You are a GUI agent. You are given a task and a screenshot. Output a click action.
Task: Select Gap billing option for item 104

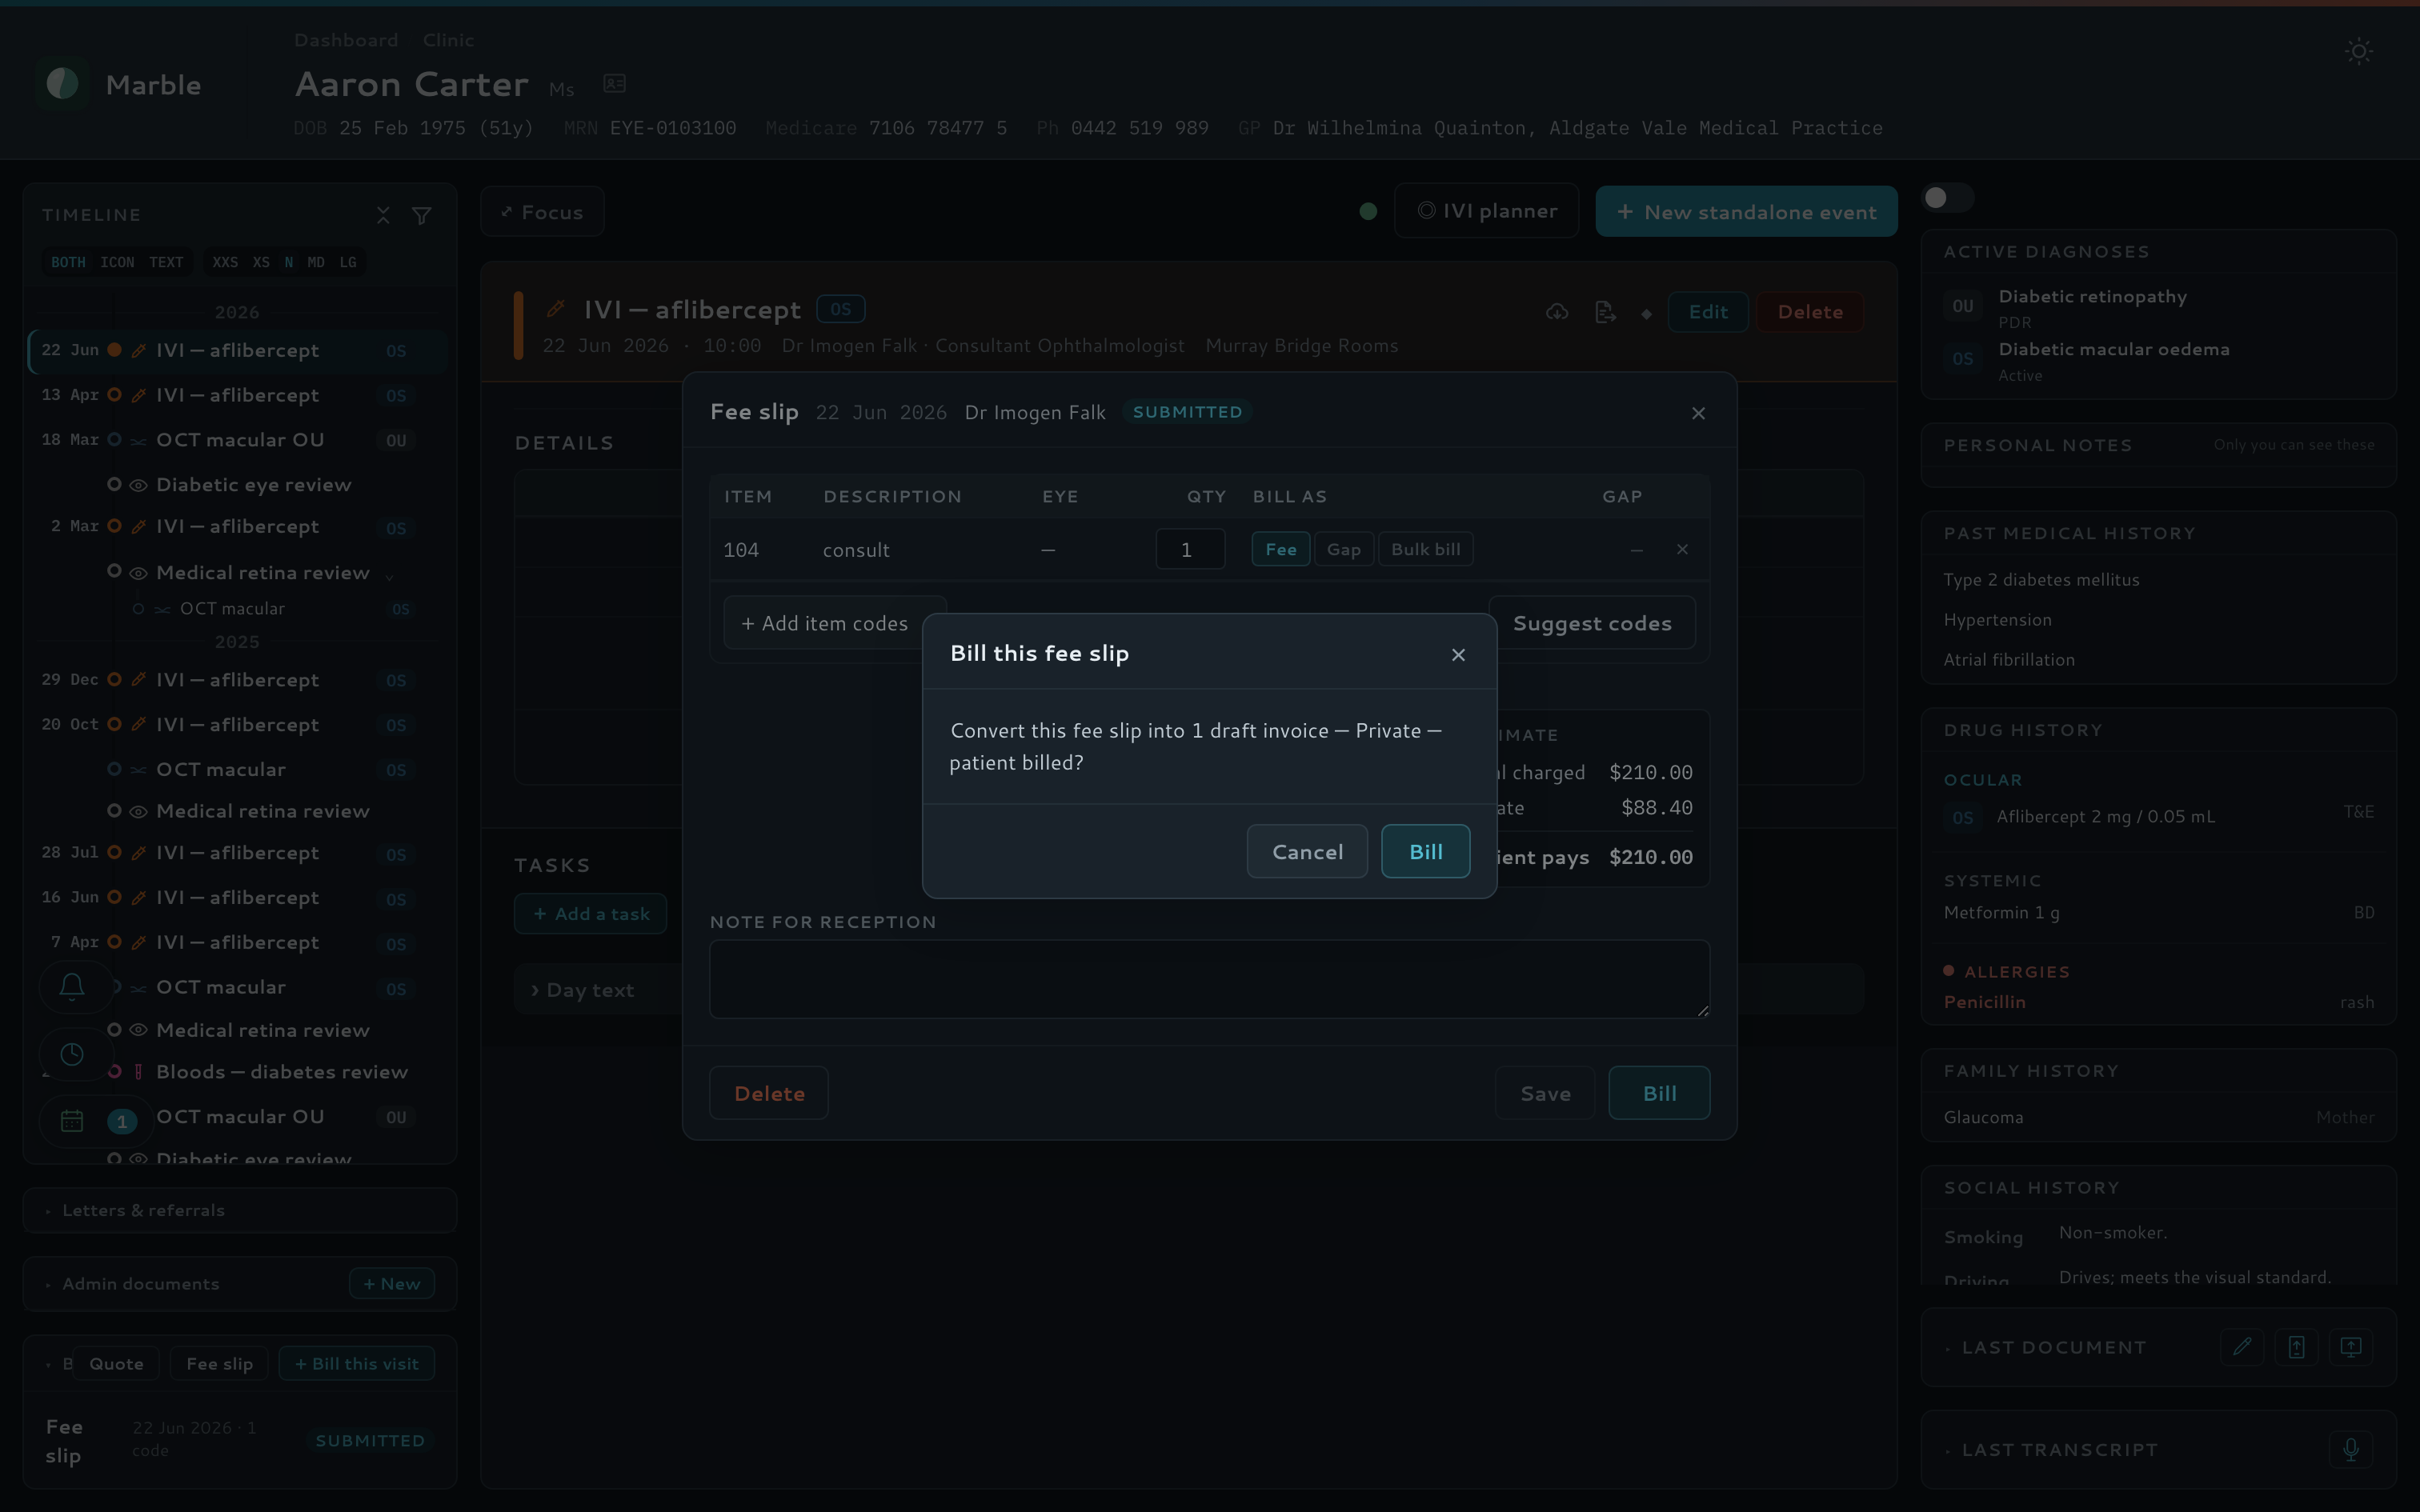pos(1343,549)
